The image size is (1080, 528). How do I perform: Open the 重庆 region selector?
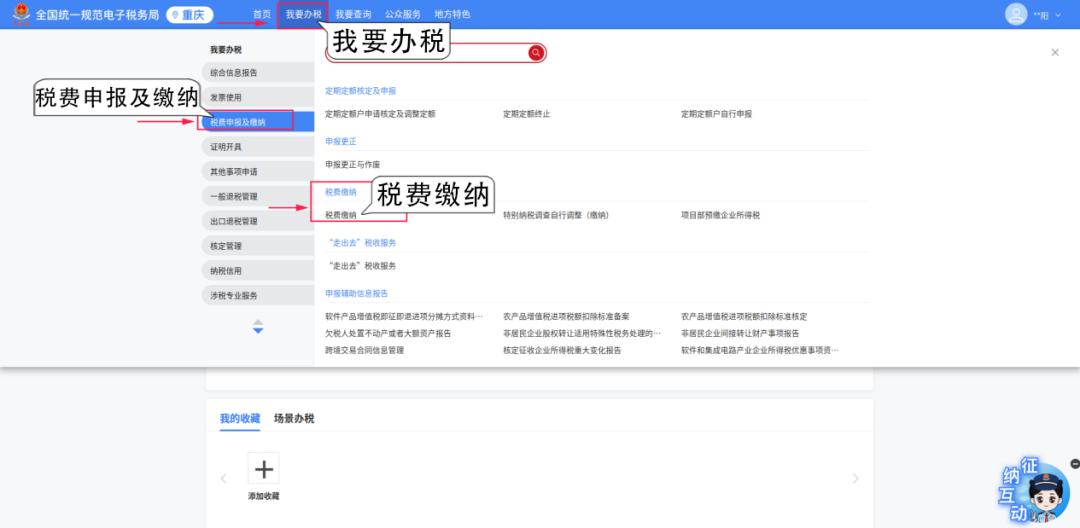pyautogui.click(x=189, y=15)
